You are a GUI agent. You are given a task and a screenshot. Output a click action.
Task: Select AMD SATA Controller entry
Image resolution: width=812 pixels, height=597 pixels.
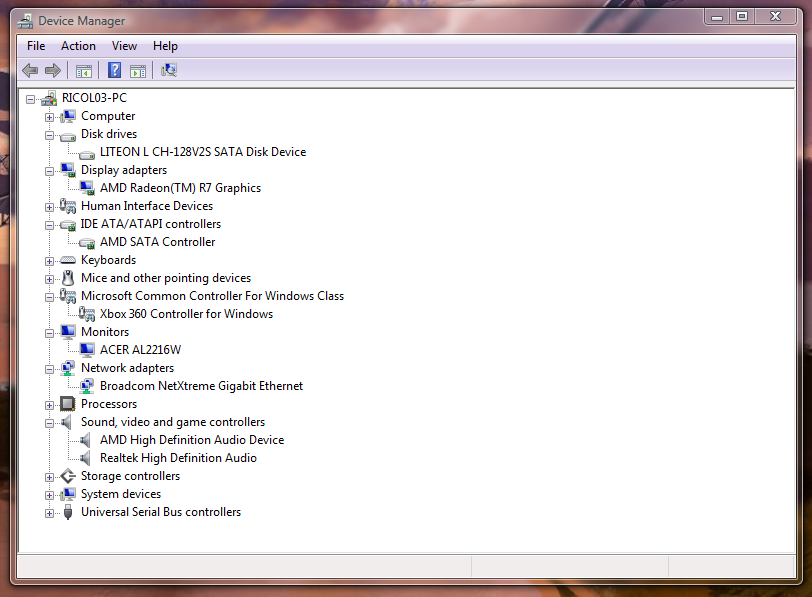[157, 242]
